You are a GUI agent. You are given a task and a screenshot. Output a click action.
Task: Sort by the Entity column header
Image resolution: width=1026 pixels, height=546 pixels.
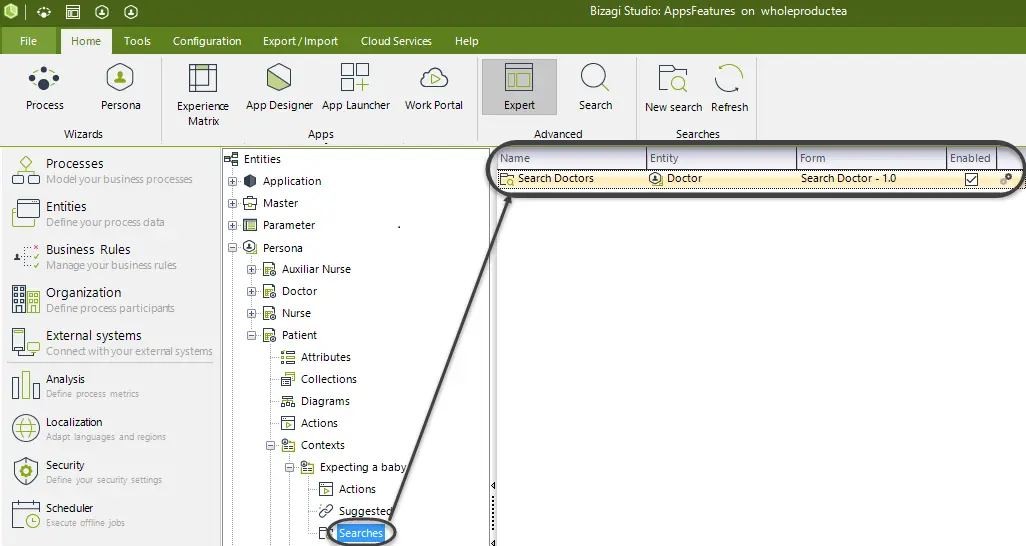pos(721,158)
